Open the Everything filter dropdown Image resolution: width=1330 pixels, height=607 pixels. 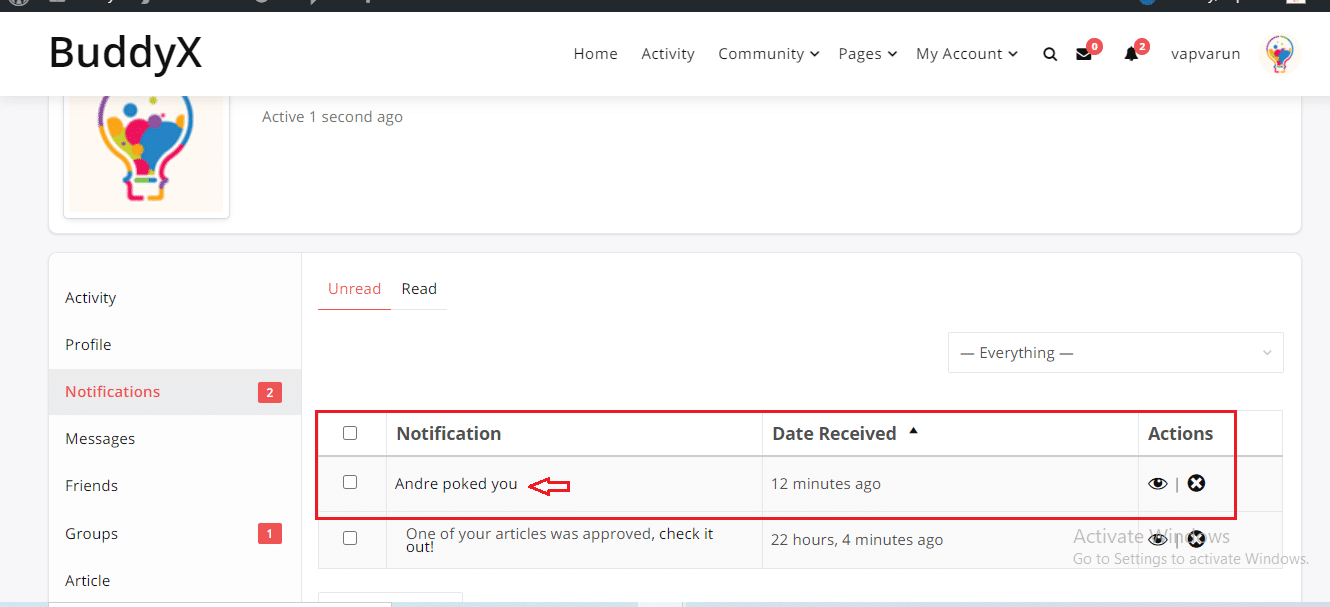[x=1115, y=353]
